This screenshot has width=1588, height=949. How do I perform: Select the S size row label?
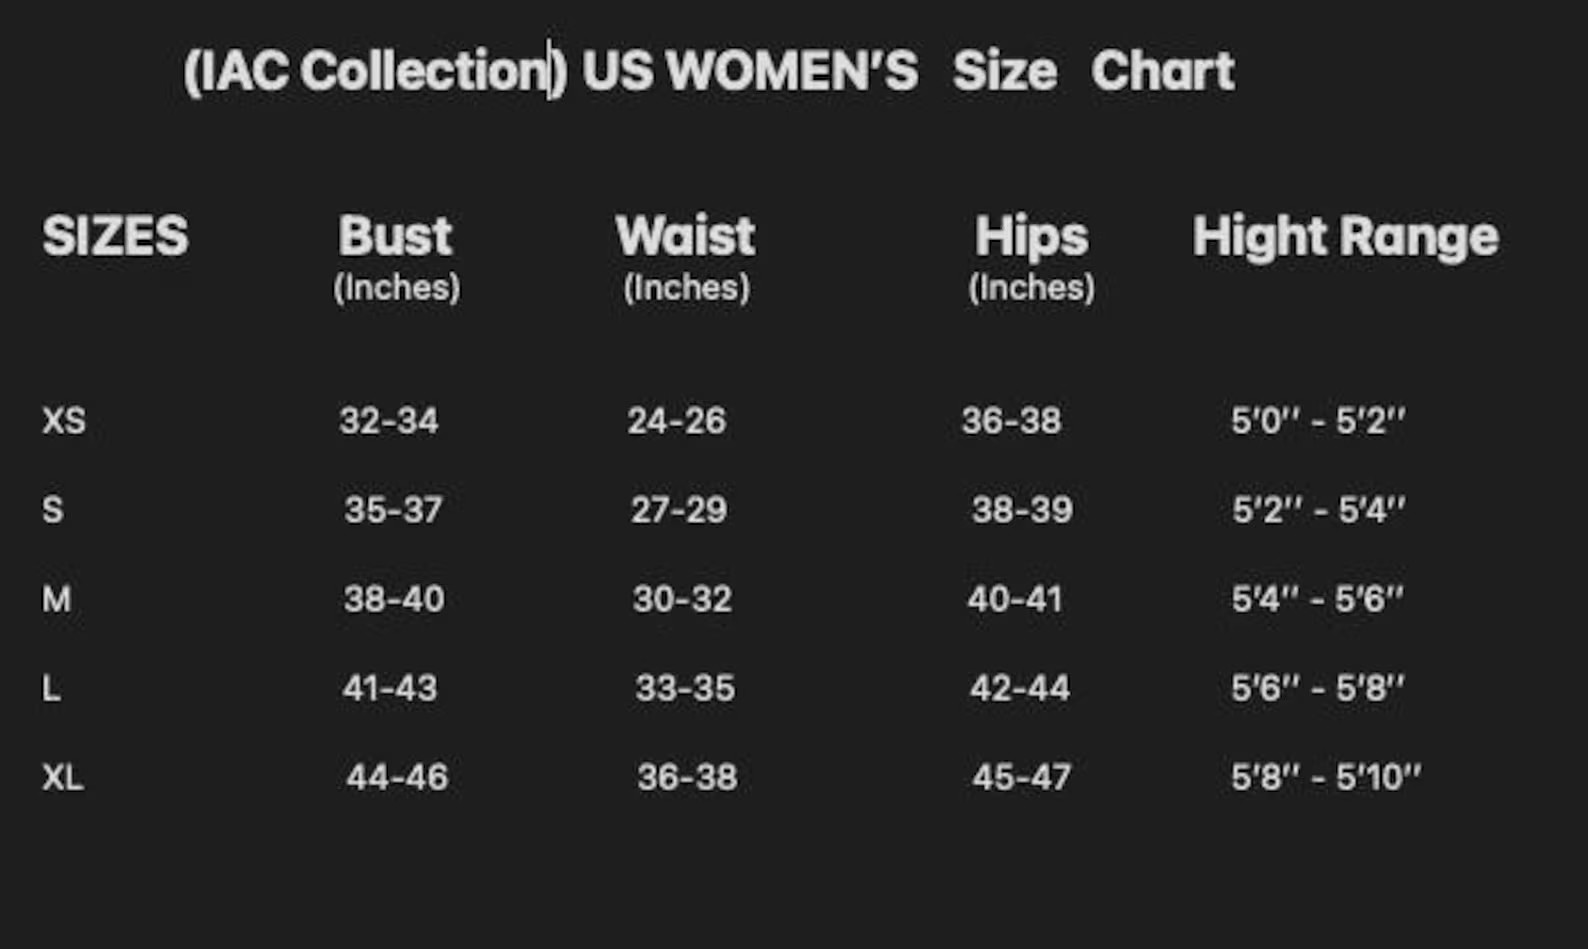tap(53, 510)
